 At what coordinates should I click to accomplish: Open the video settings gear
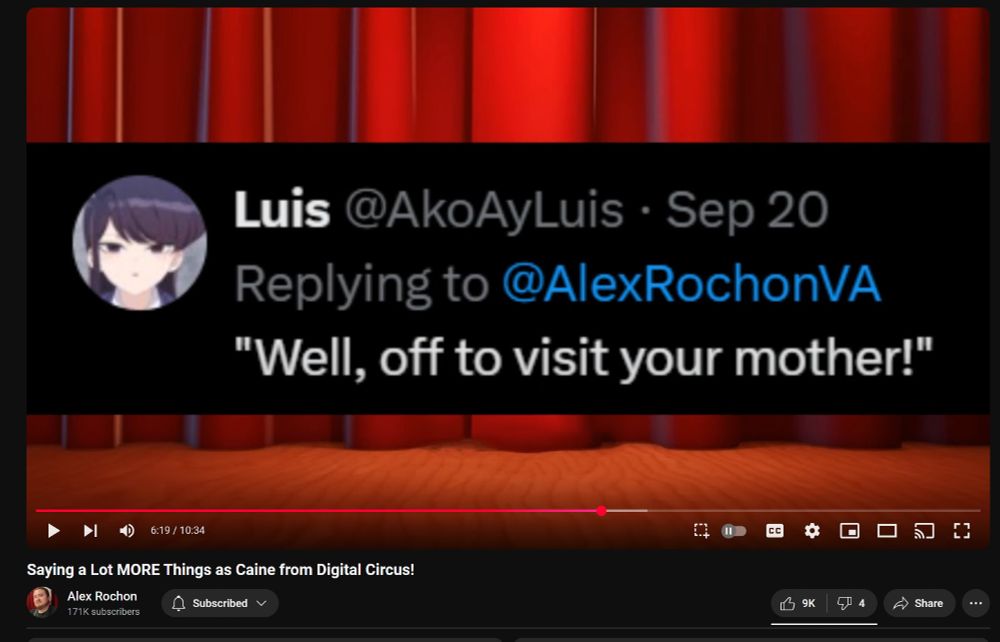(x=812, y=530)
